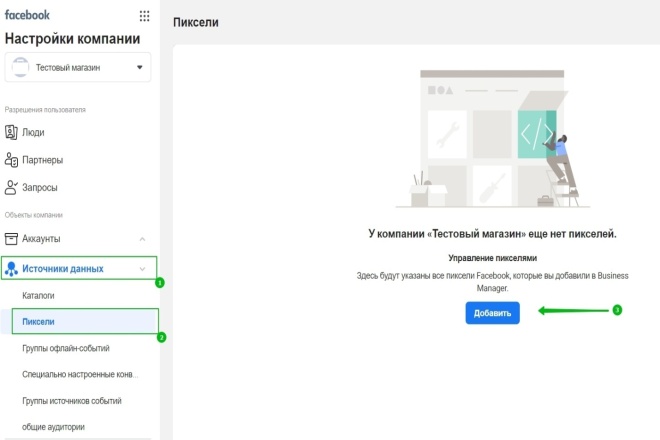This screenshot has height=440, width=660.
Task: Open the nine-dot apps grid menu
Action: 144,16
